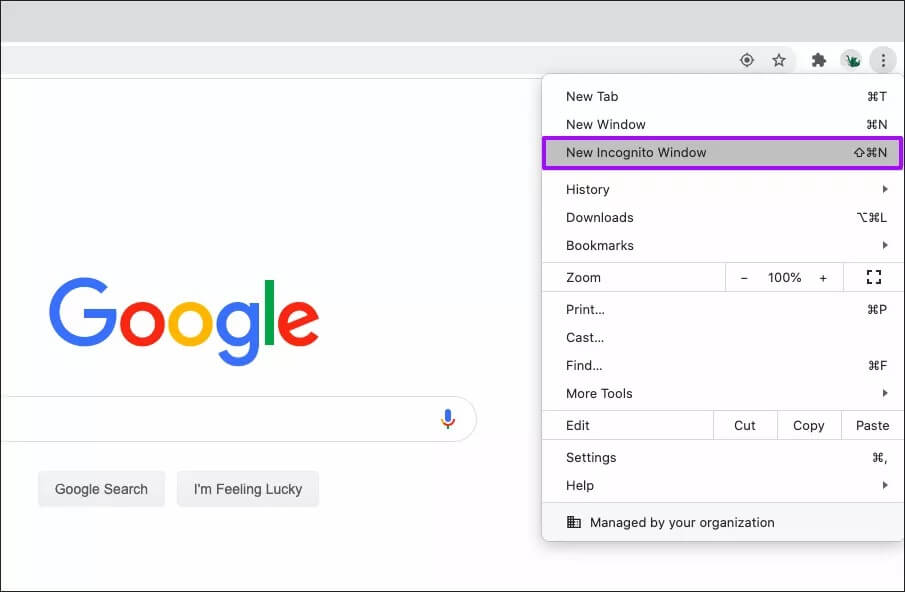Click the microphone voice search icon

(448, 419)
